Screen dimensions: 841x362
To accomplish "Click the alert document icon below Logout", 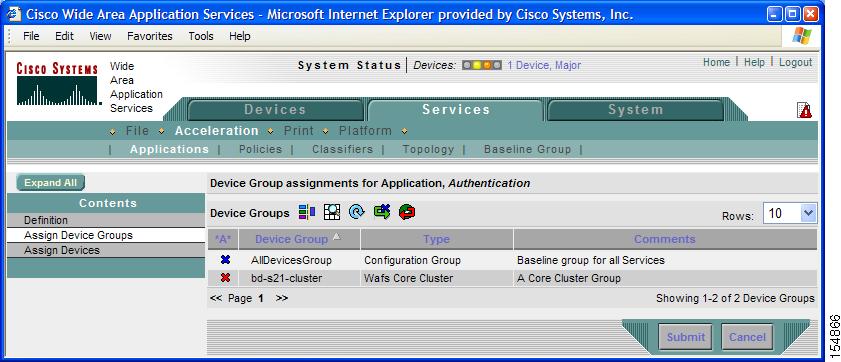I will 805,110.
